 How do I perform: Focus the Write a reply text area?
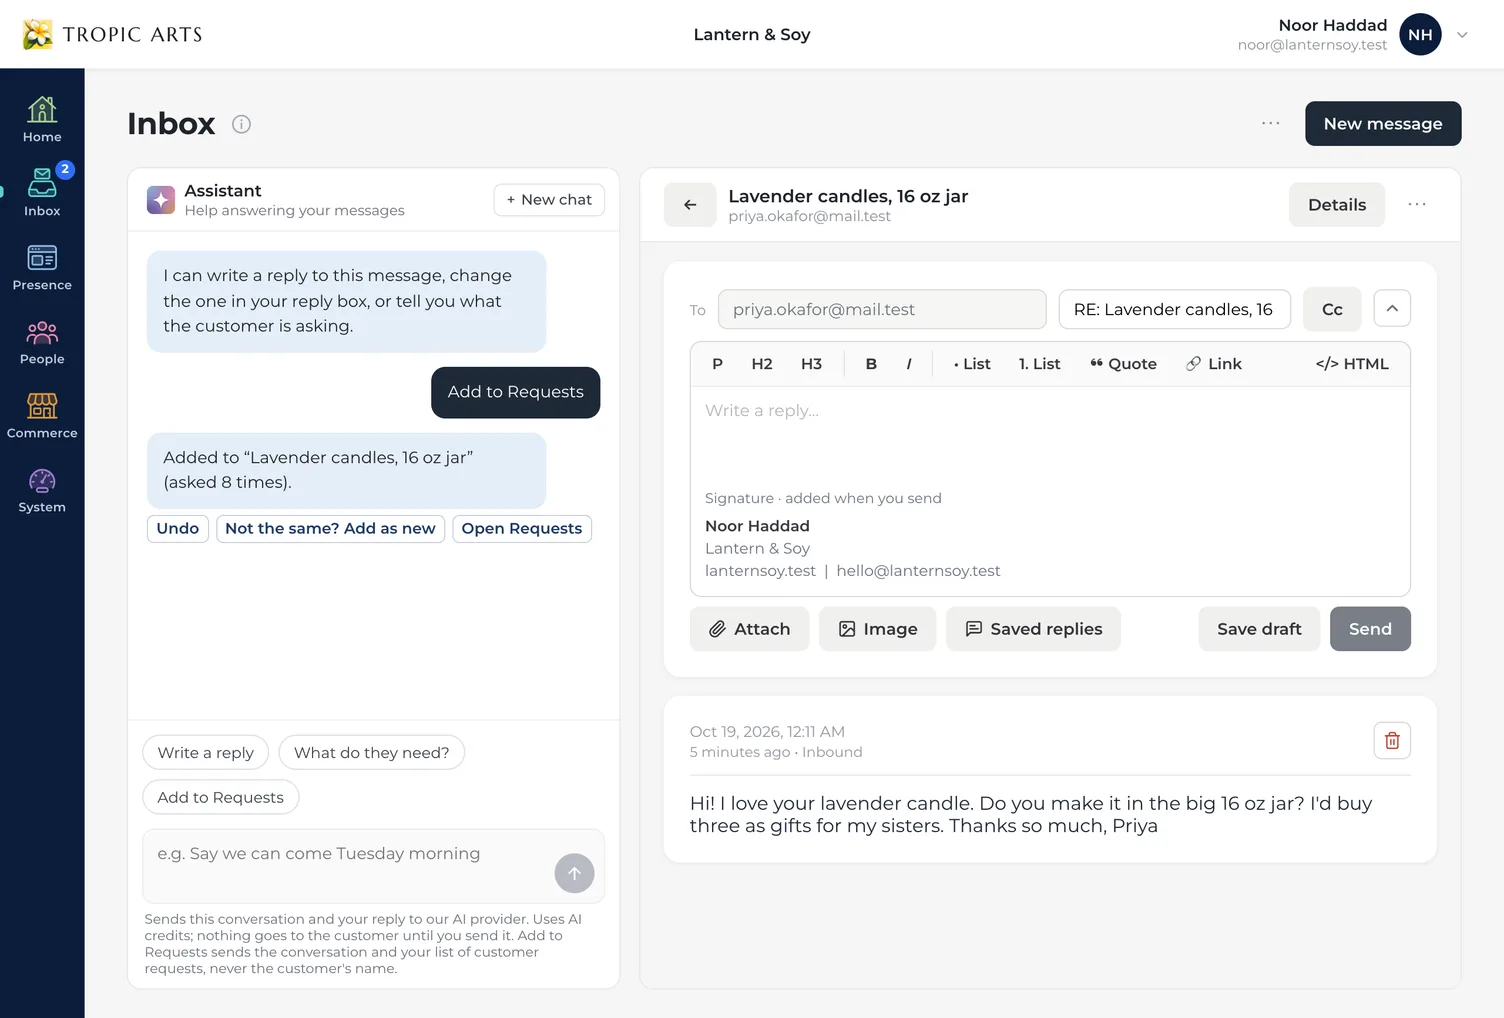click(1050, 435)
